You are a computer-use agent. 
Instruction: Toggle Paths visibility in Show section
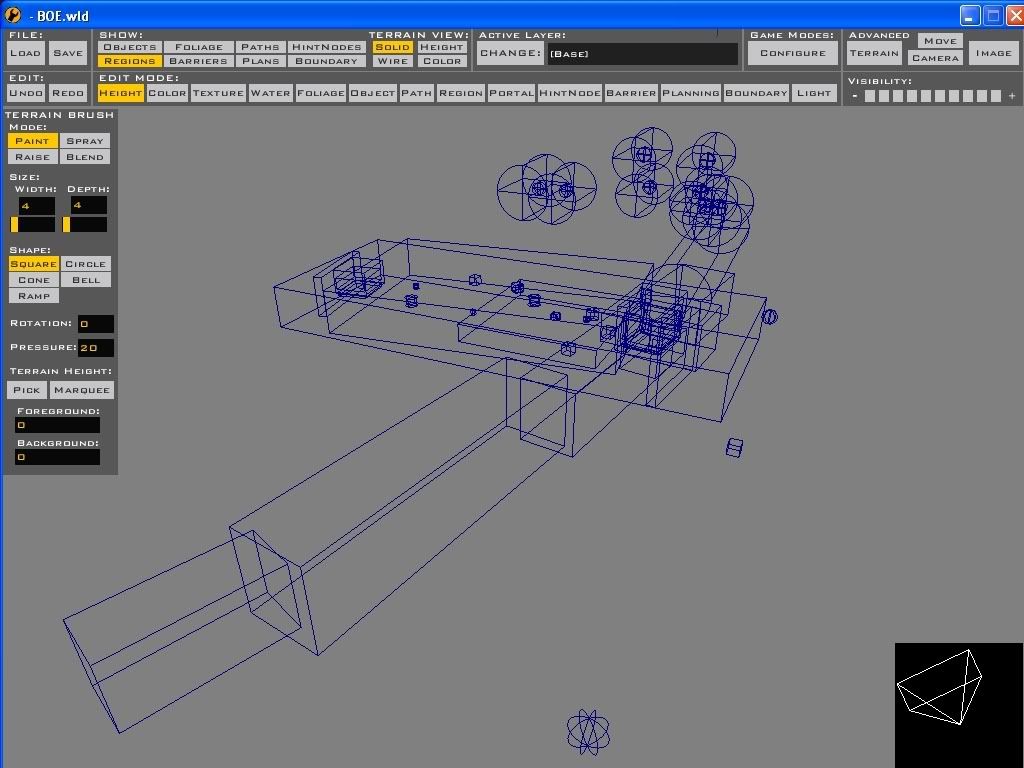pyautogui.click(x=260, y=47)
